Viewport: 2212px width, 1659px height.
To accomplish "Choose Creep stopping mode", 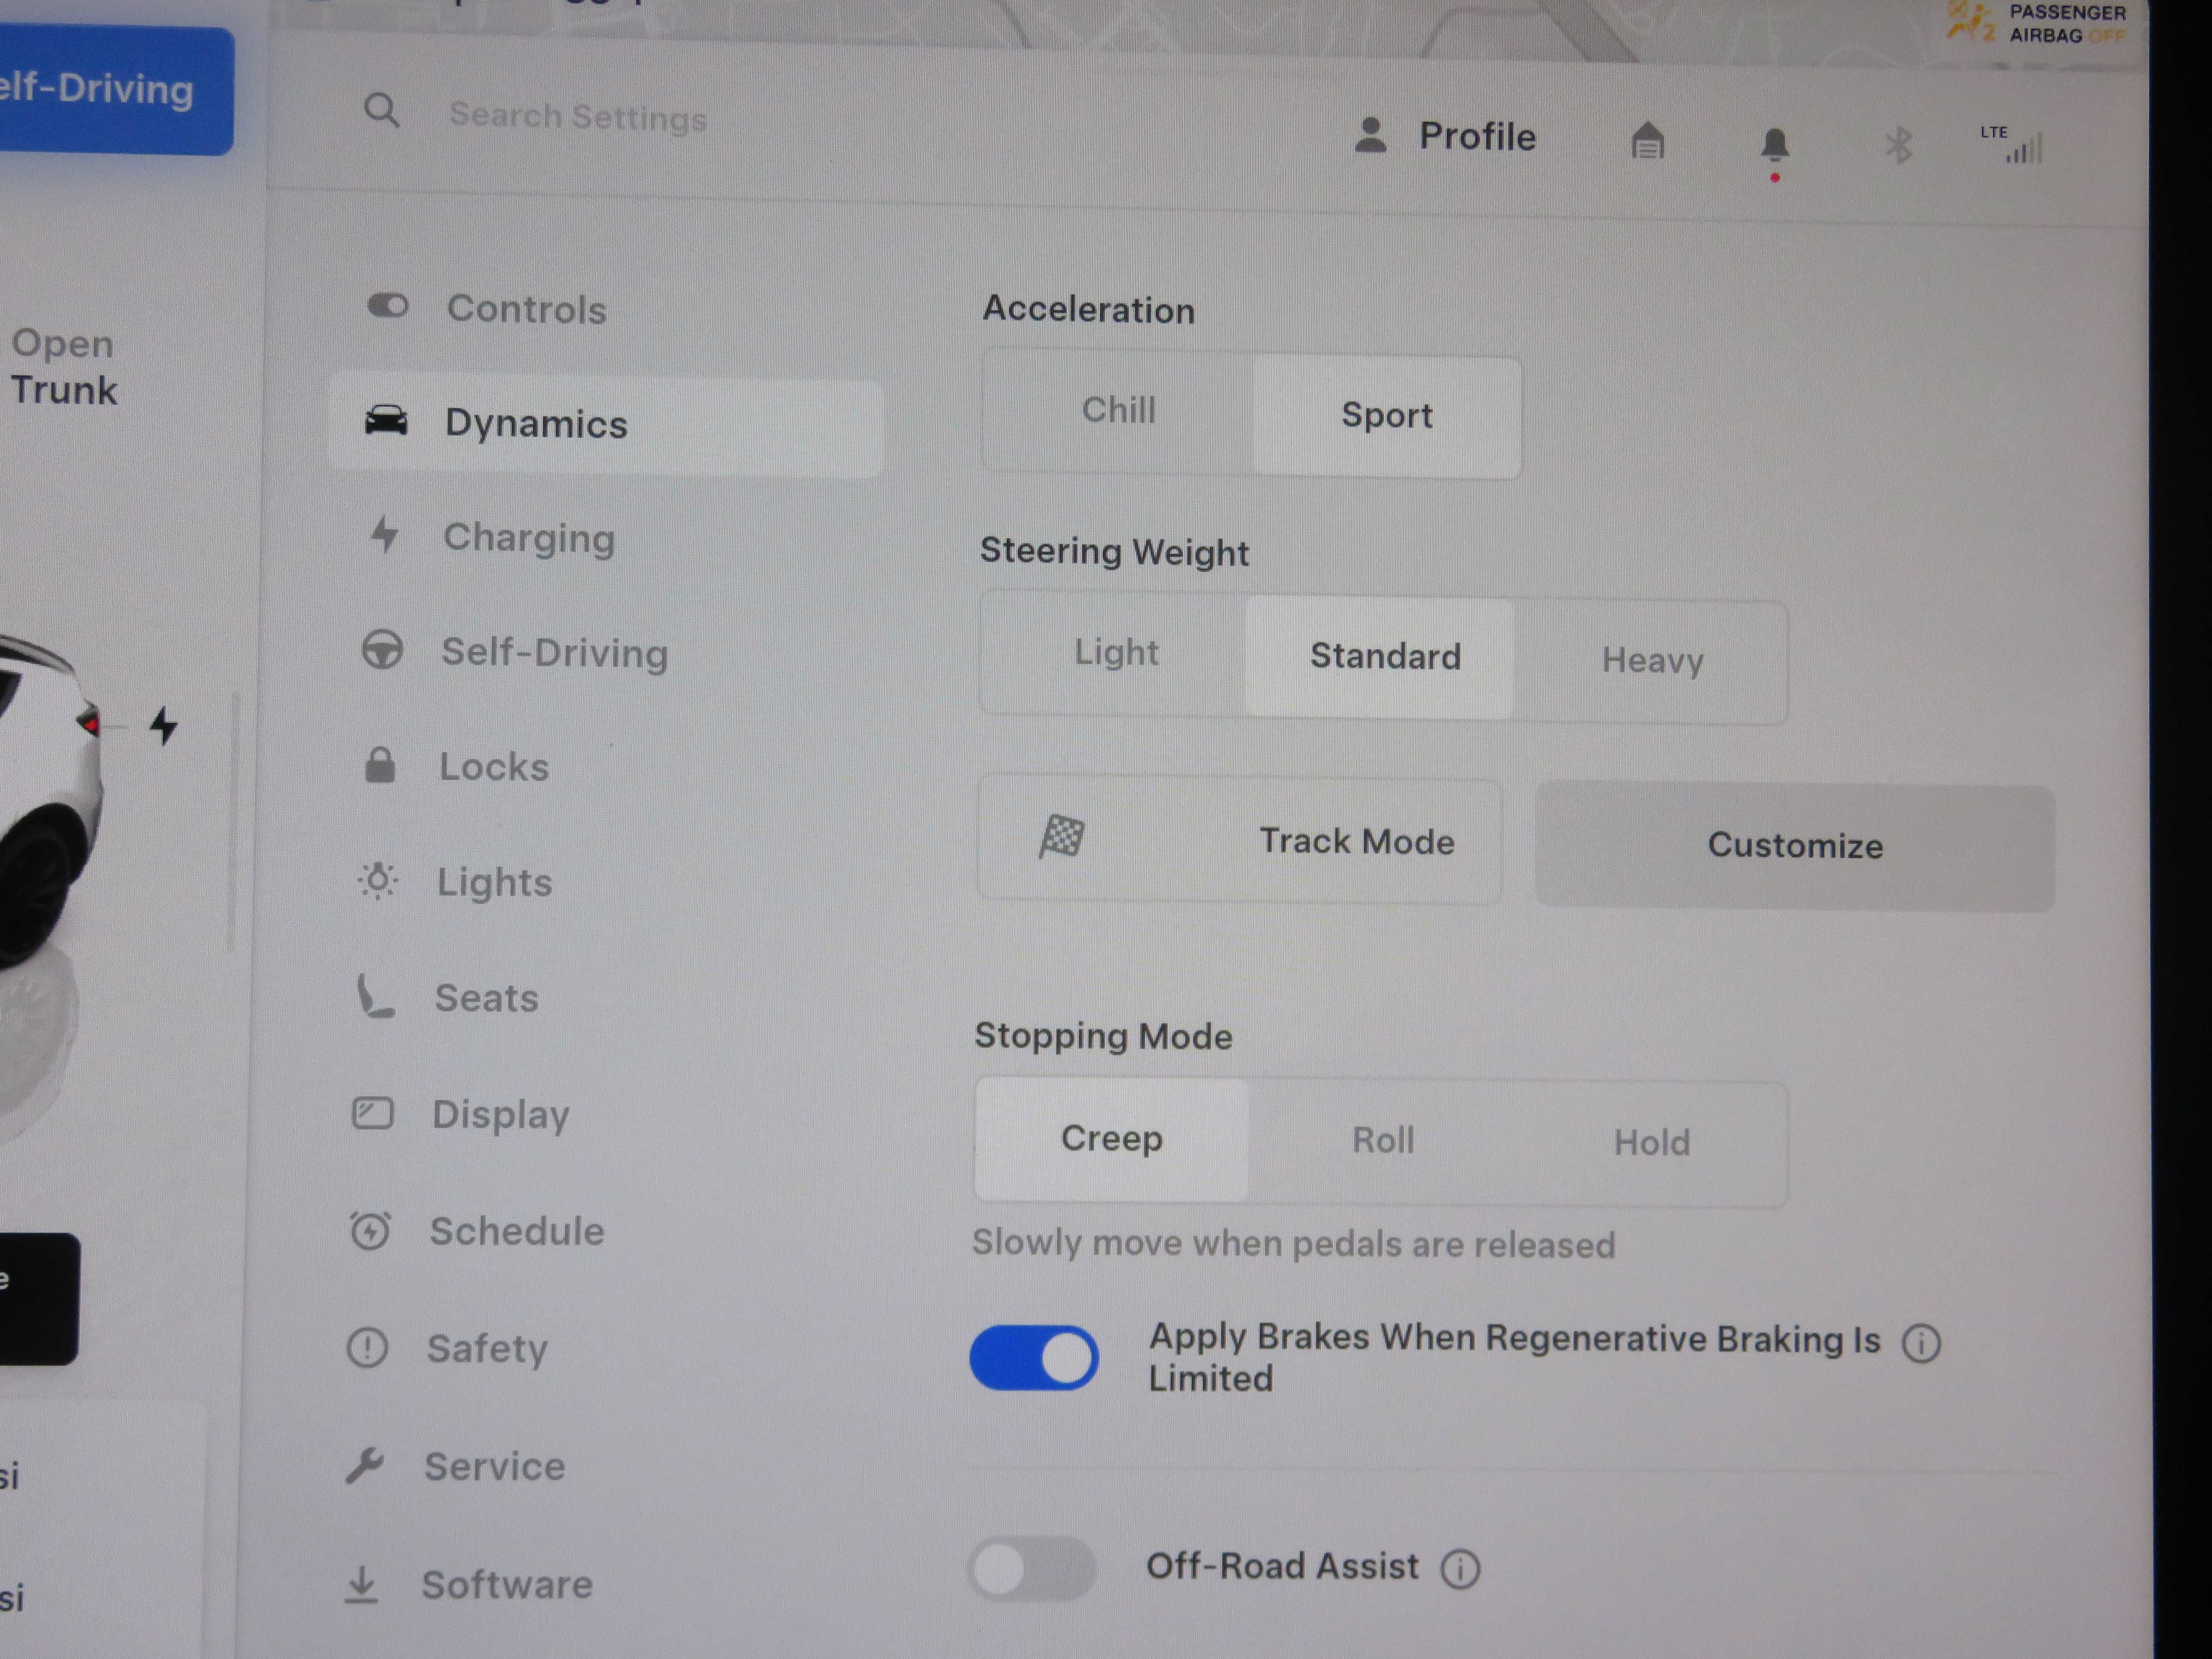I will click(x=1111, y=1138).
